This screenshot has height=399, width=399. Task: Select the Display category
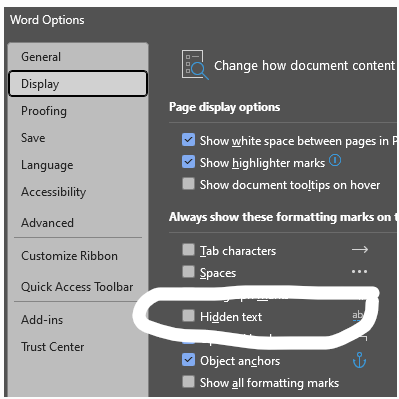coord(78,83)
